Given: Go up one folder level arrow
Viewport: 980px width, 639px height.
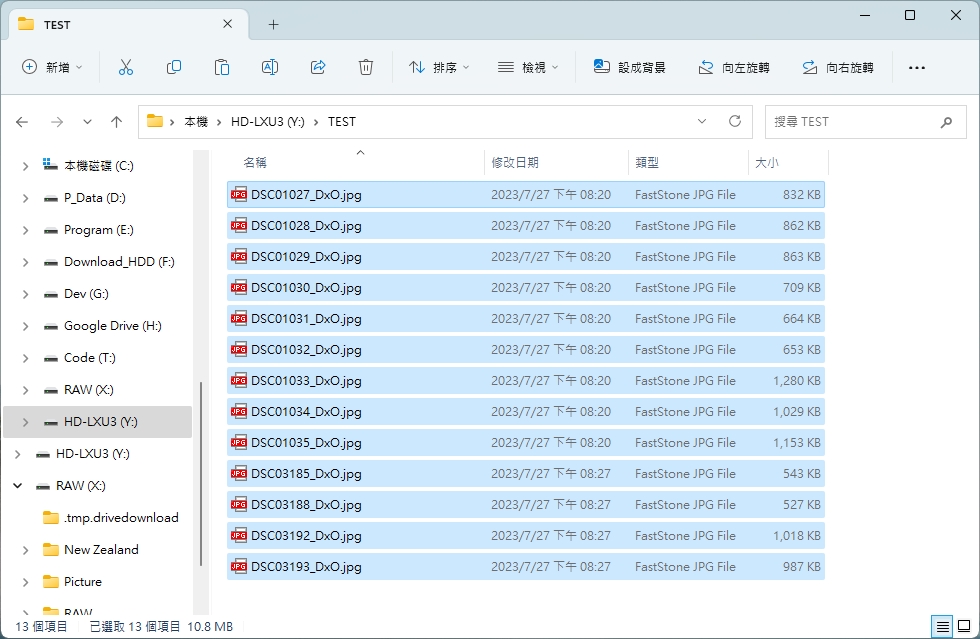Looking at the screenshot, I should [116, 121].
